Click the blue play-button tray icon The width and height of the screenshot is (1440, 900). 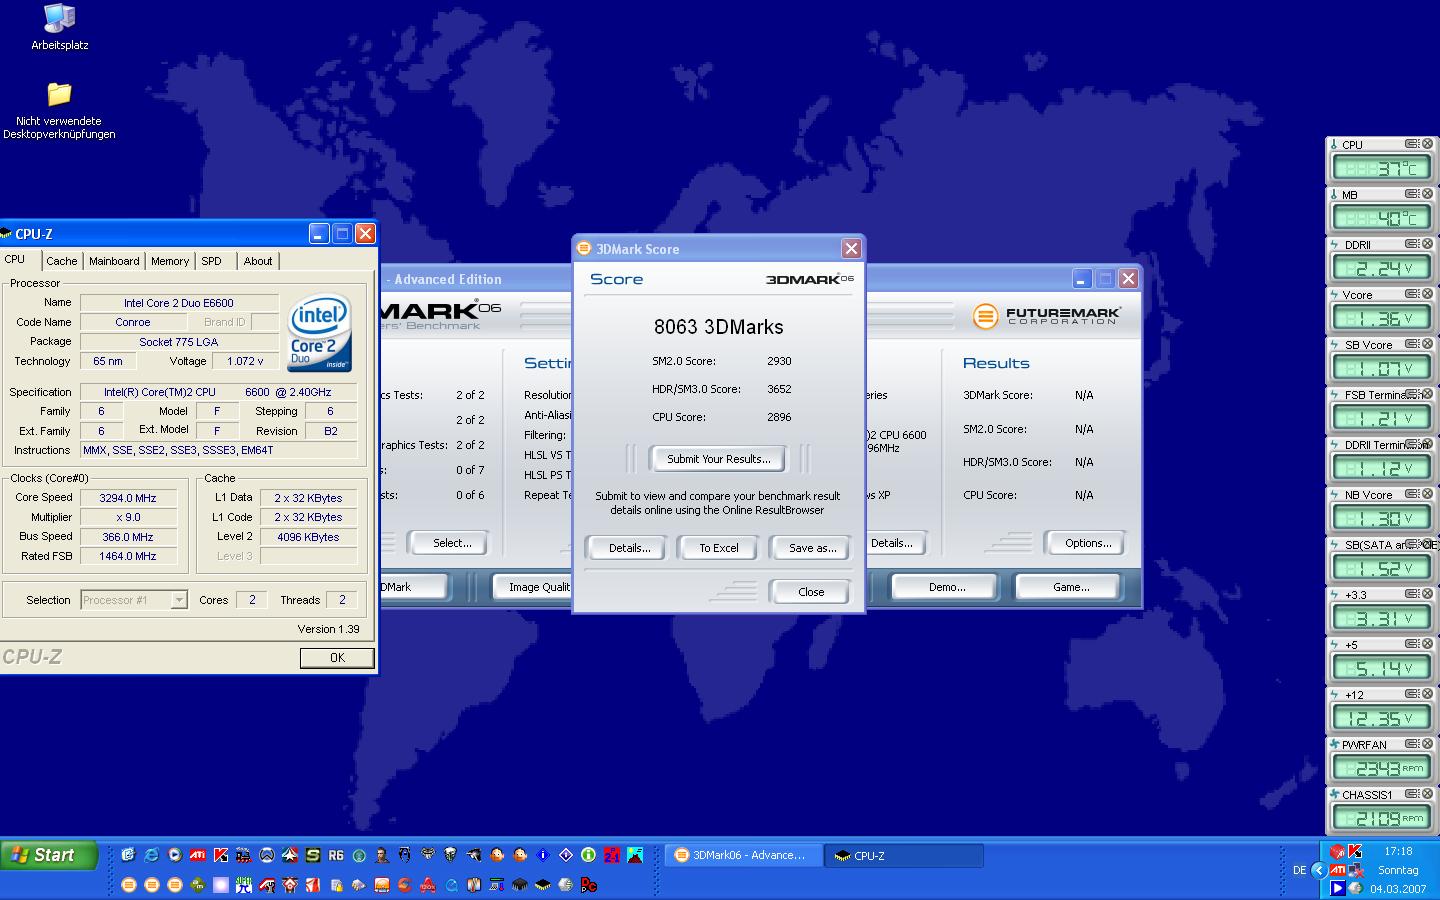click(1337, 888)
